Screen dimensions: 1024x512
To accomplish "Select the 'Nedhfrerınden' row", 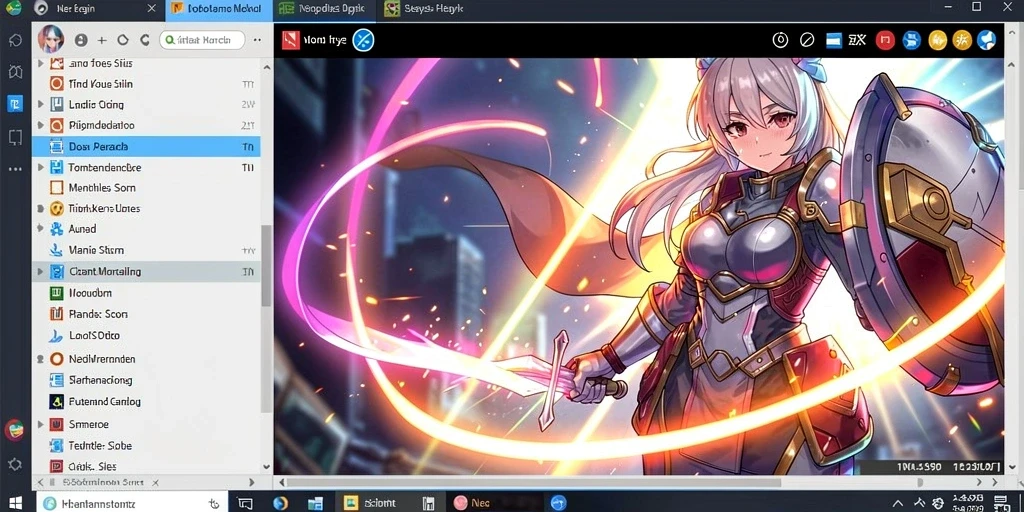I will [x=146, y=359].
